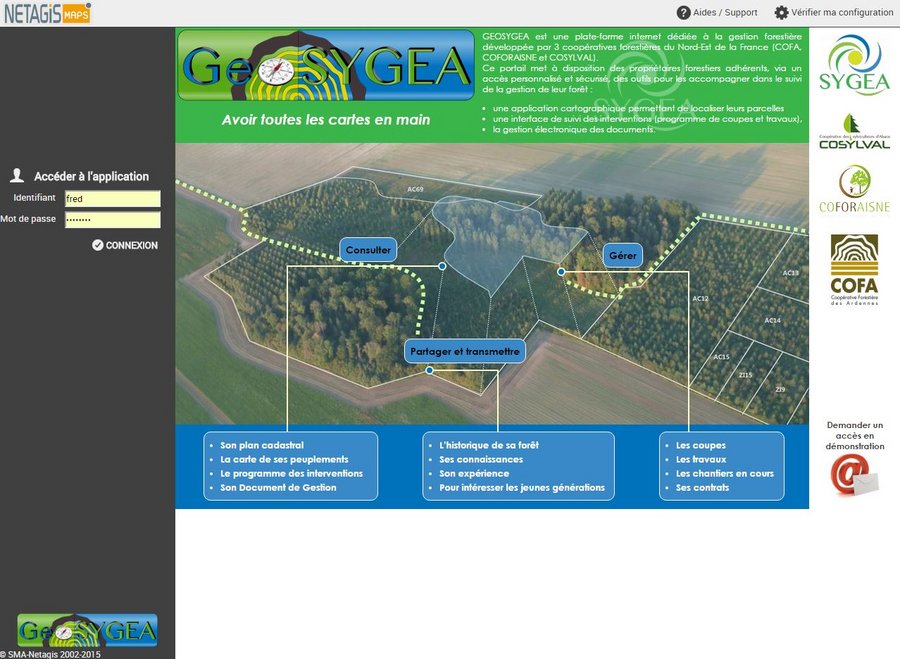Click the GeoSYGEA logo in the sidebar footer
Screen dimensions: 900x659
point(88,630)
